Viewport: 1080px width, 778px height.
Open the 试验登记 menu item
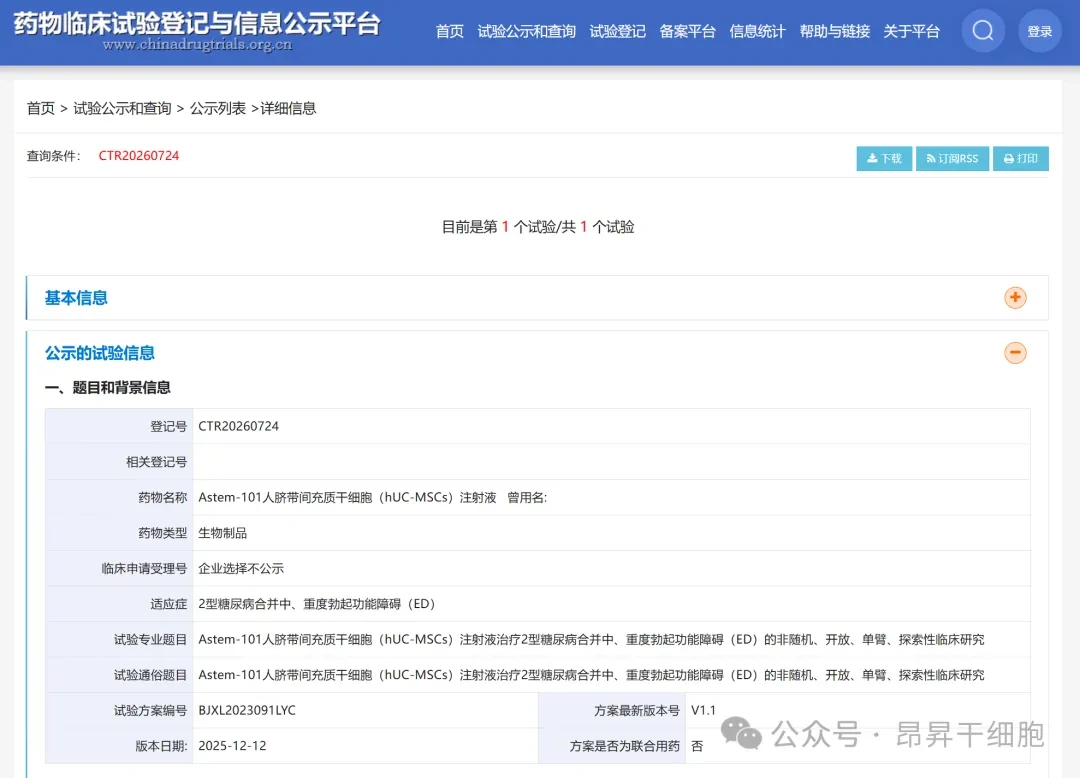(617, 32)
